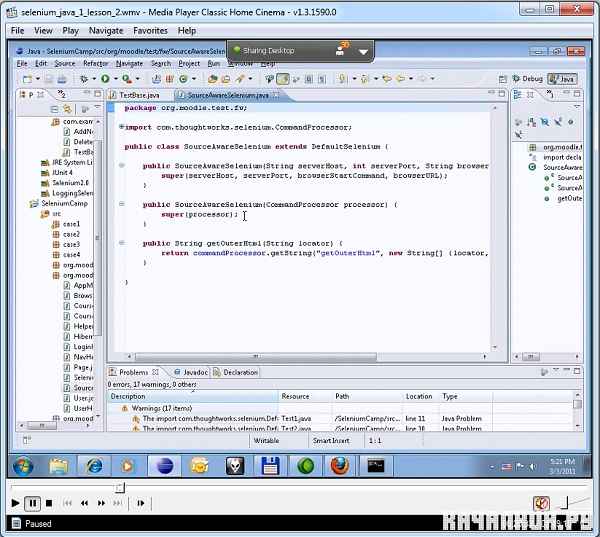Click floppy disk taskbar icon
Viewport: 600px width, 537px height.
click(270, 466)
